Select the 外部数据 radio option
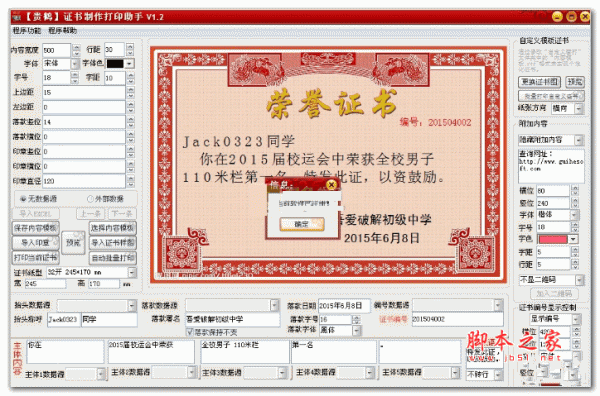600x396 pixels. pos(105,199)
